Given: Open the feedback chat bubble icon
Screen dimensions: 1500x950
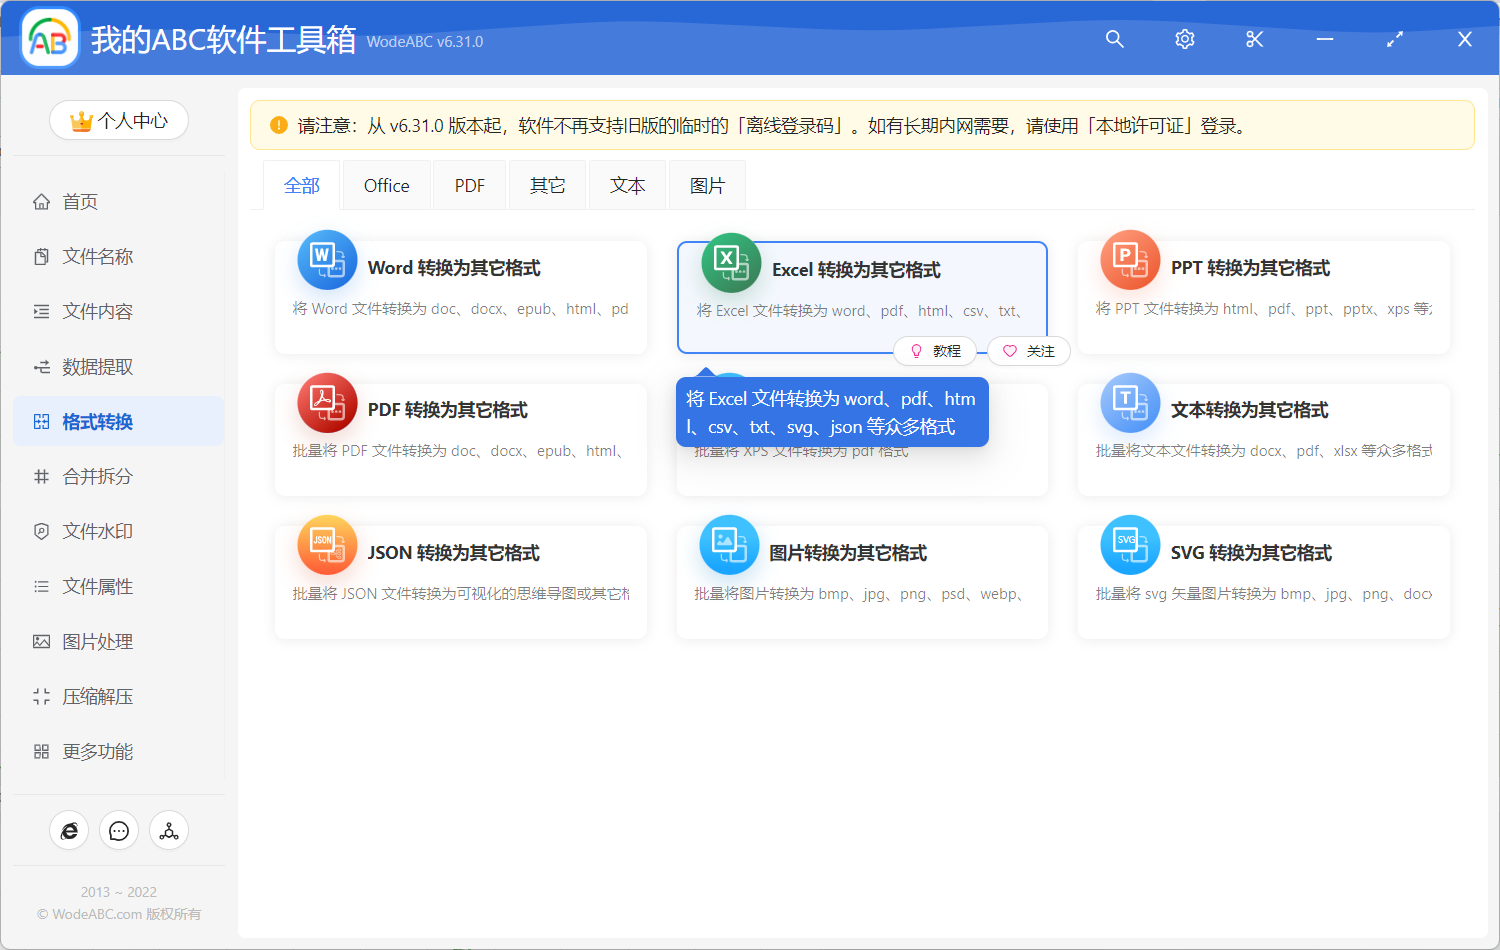Looking at the screenshot, I should [x=119, y=830].
